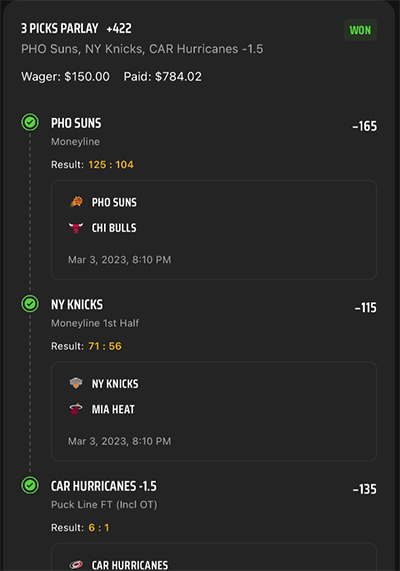
Task: Click the 125 : 104 result score
Action: coord(111,165)
